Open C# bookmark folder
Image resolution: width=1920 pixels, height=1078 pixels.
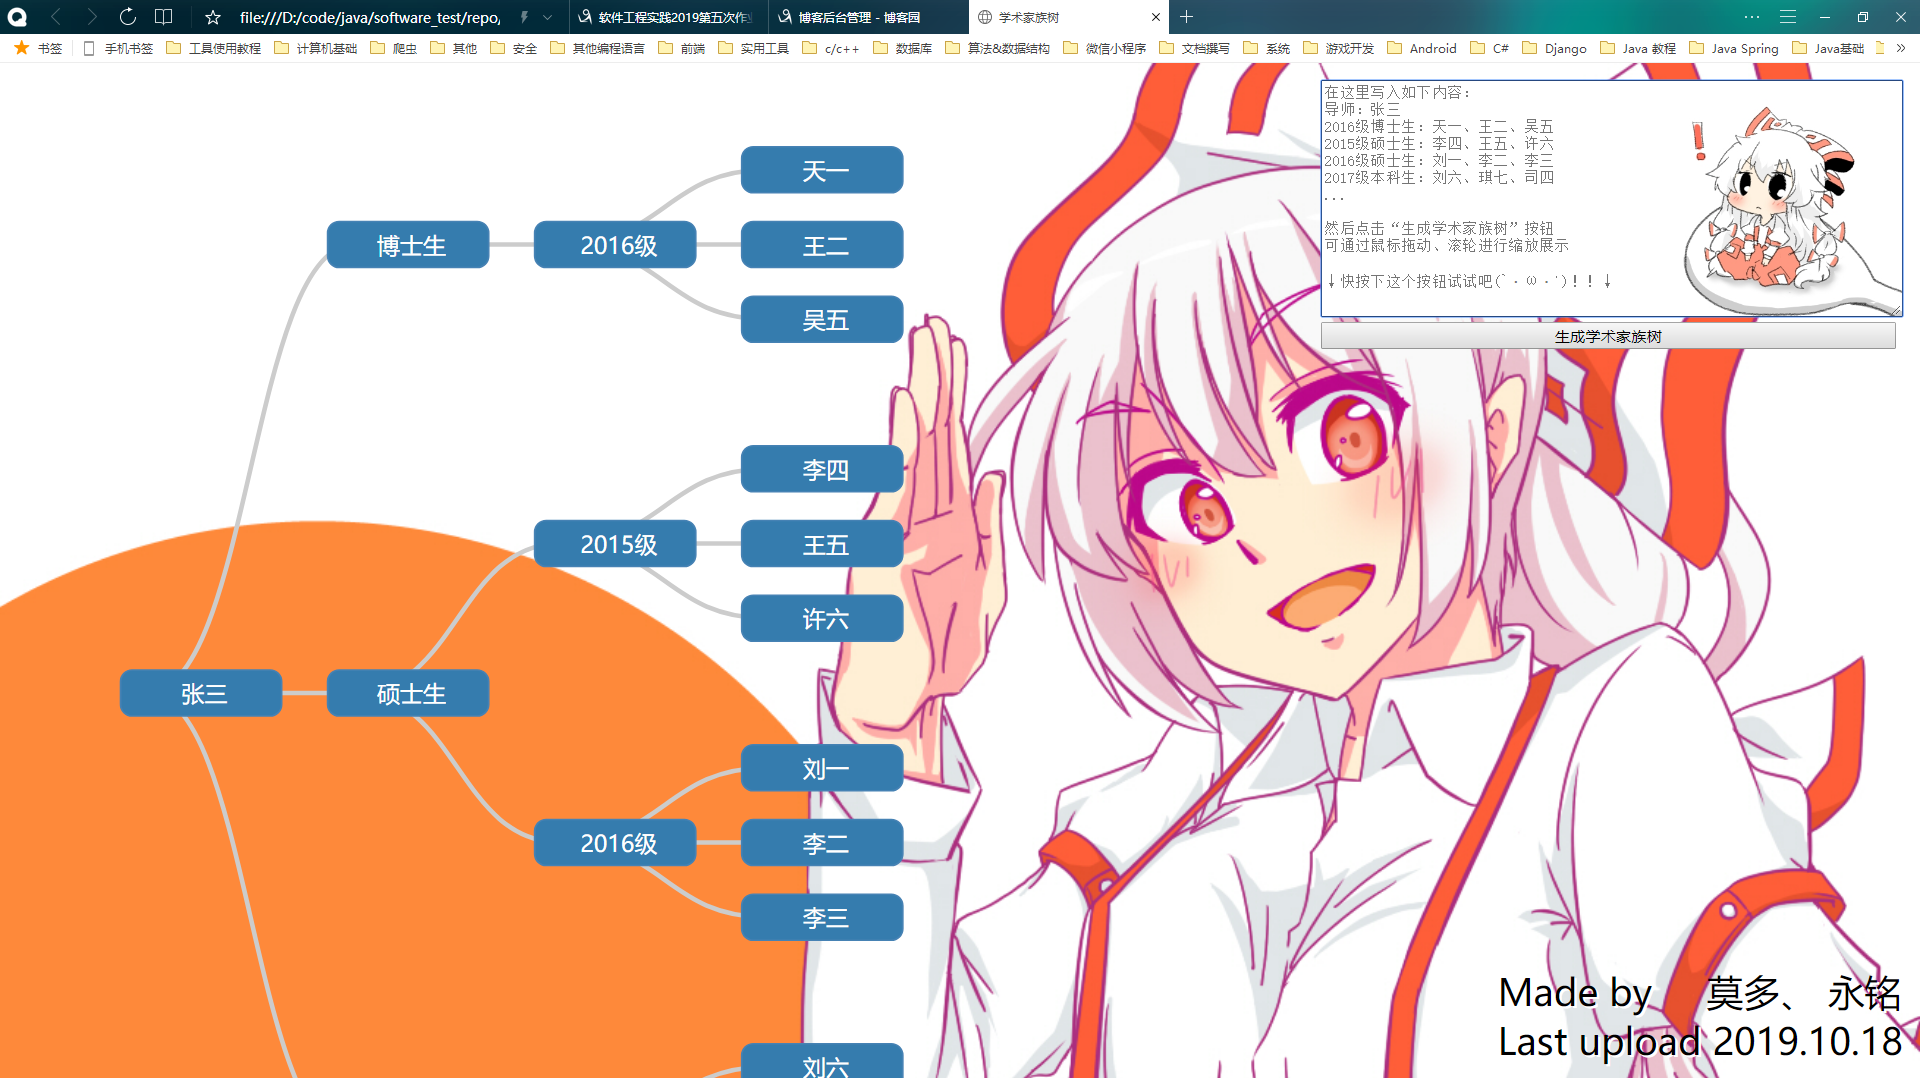coord(1490,48)
